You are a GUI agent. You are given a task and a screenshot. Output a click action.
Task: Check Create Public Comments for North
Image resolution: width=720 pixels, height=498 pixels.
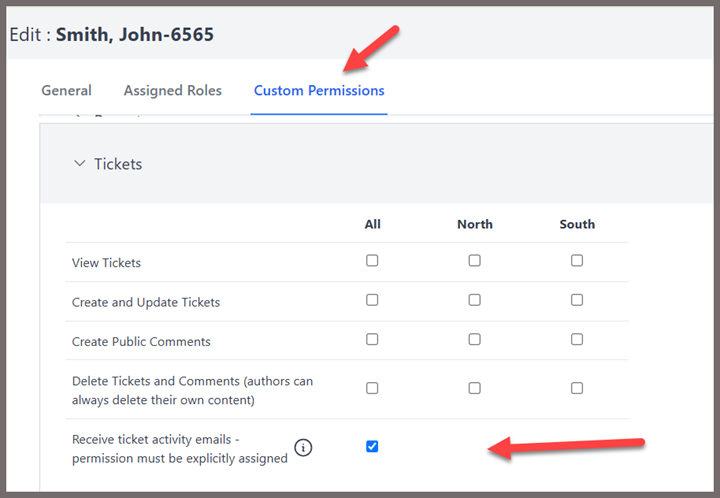474,340
